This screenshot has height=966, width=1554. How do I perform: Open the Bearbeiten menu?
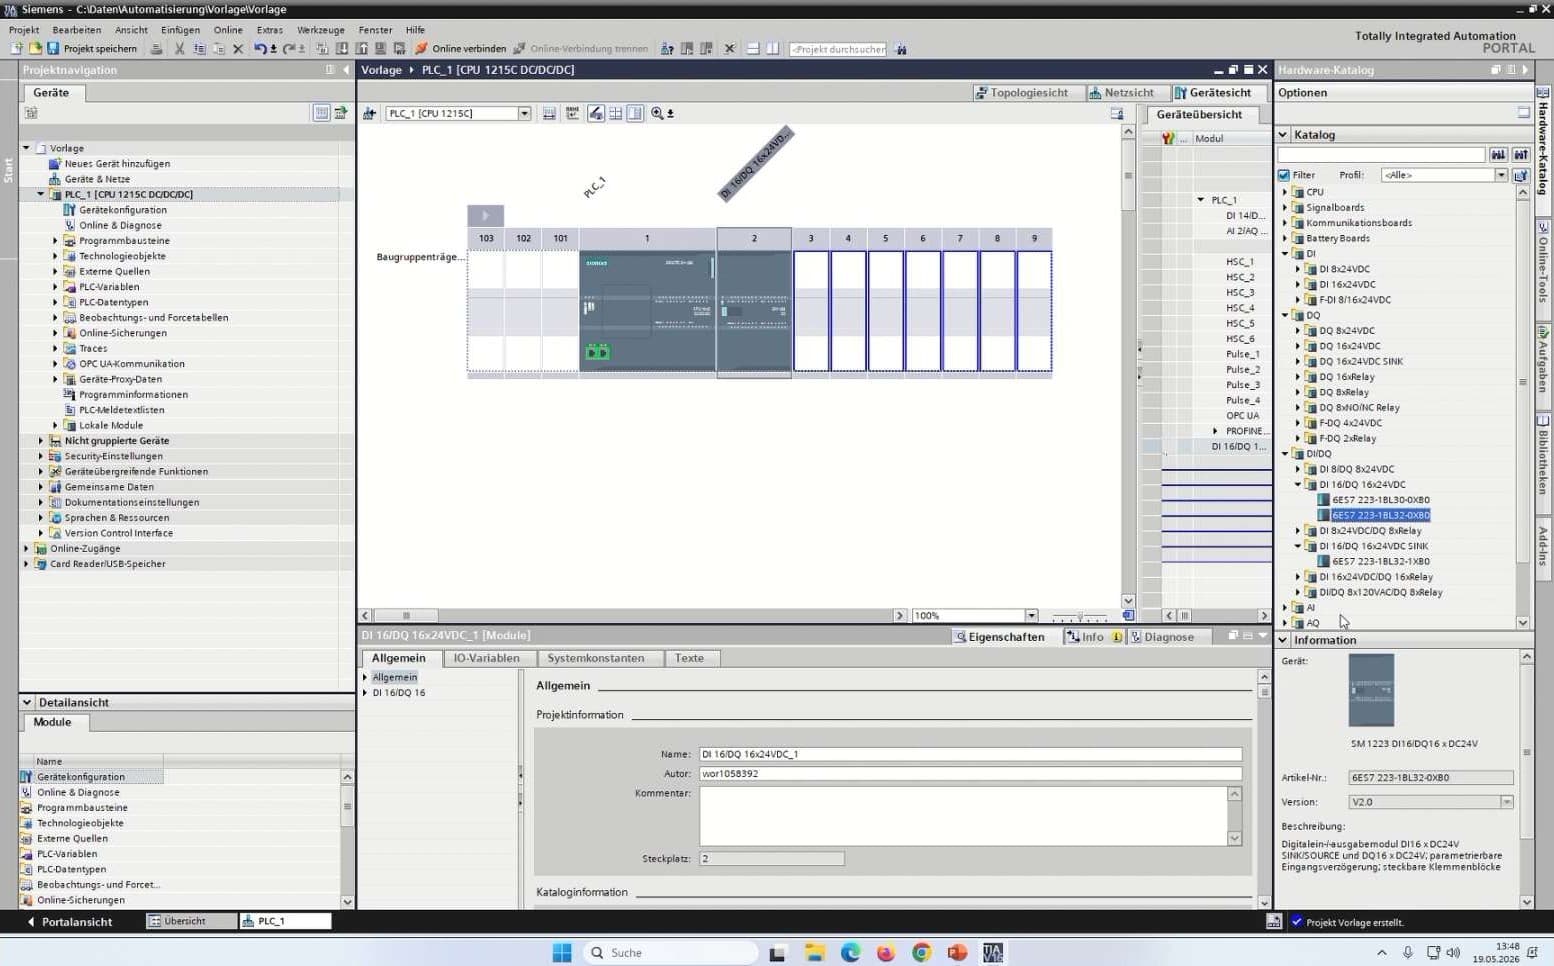[x=77, y=30]
